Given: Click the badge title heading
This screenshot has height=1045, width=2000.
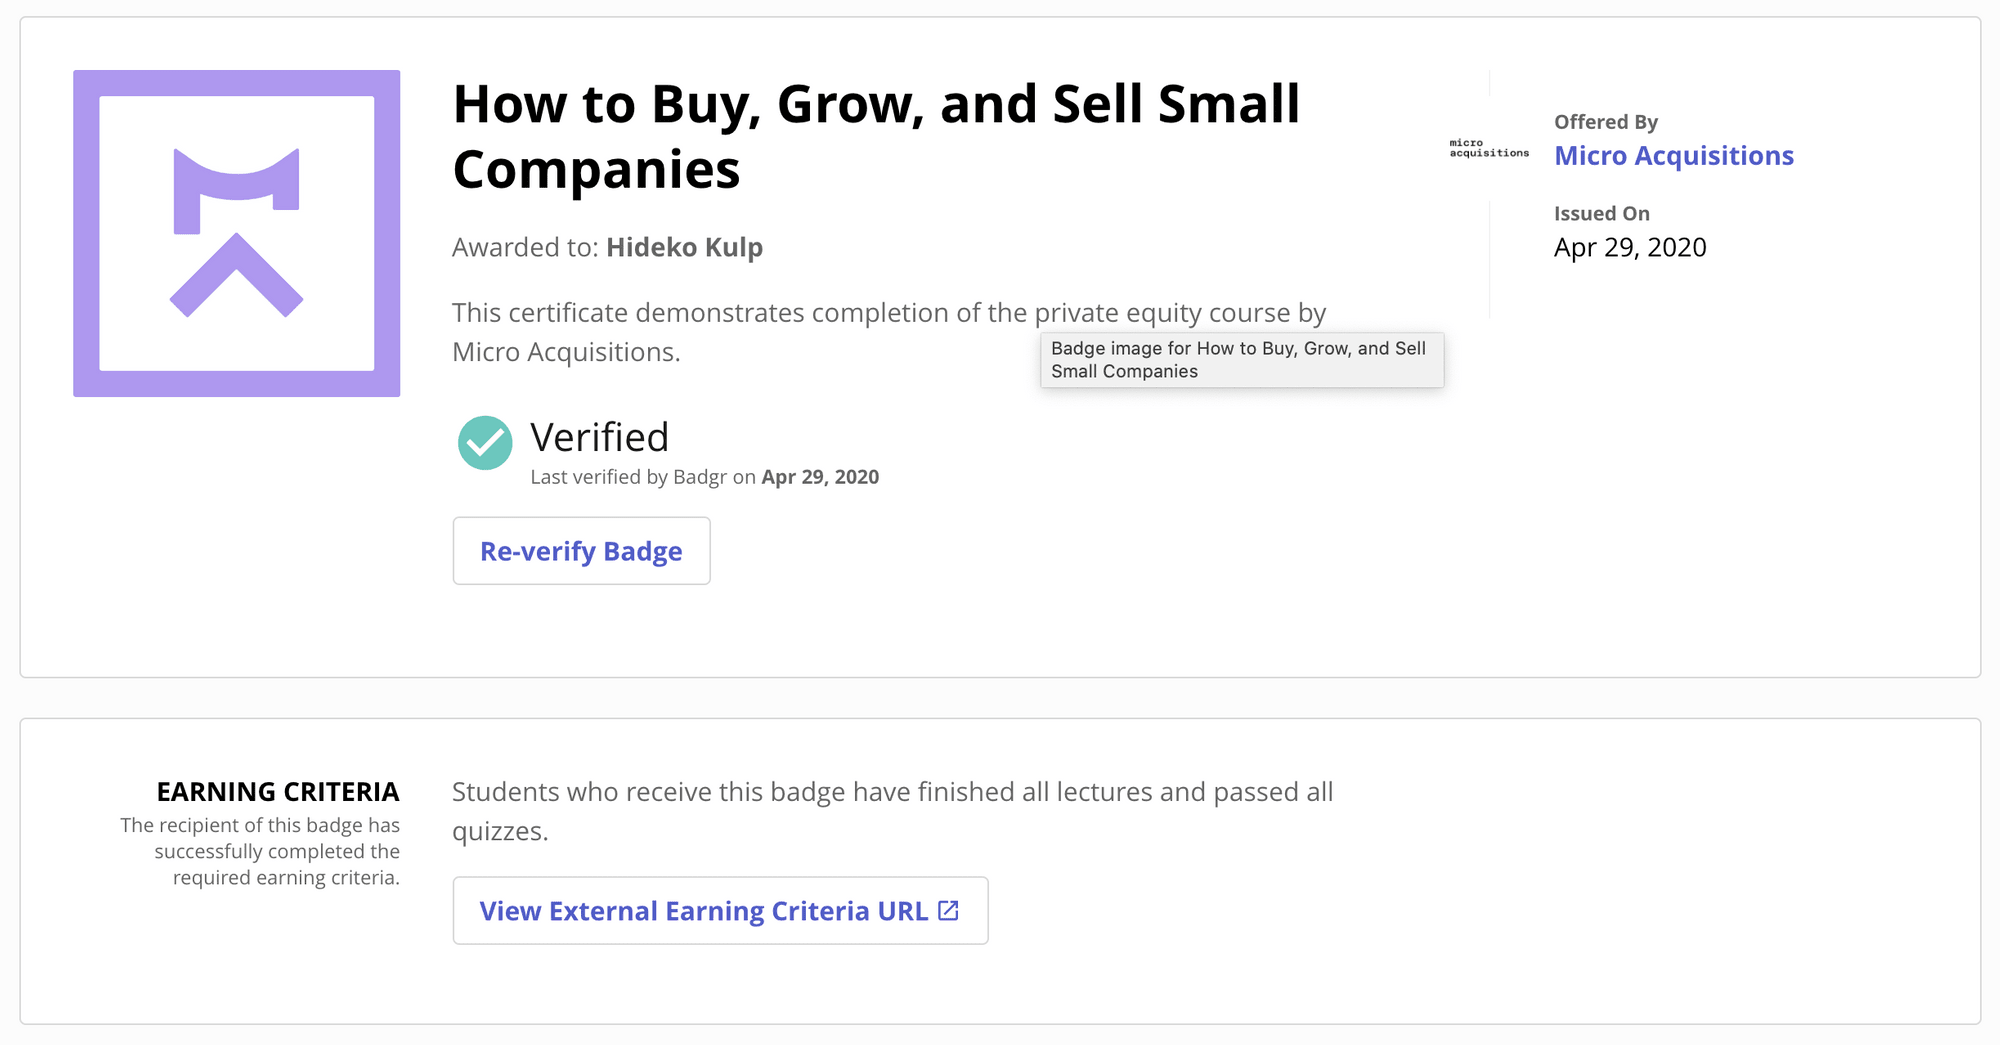Looking at the screenshot, I should [x=876, y=136].
